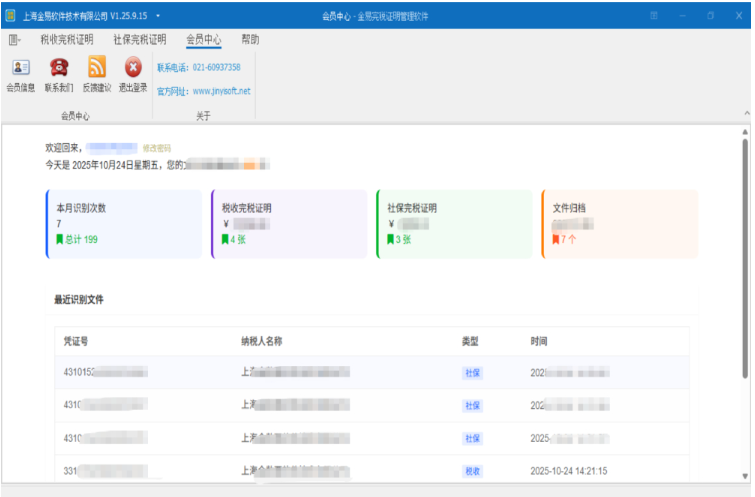Open the quick access dropdown arrow in title bar
Image resolution: width=755 pixels, height=497 pixels.
[x=158, y=16]
